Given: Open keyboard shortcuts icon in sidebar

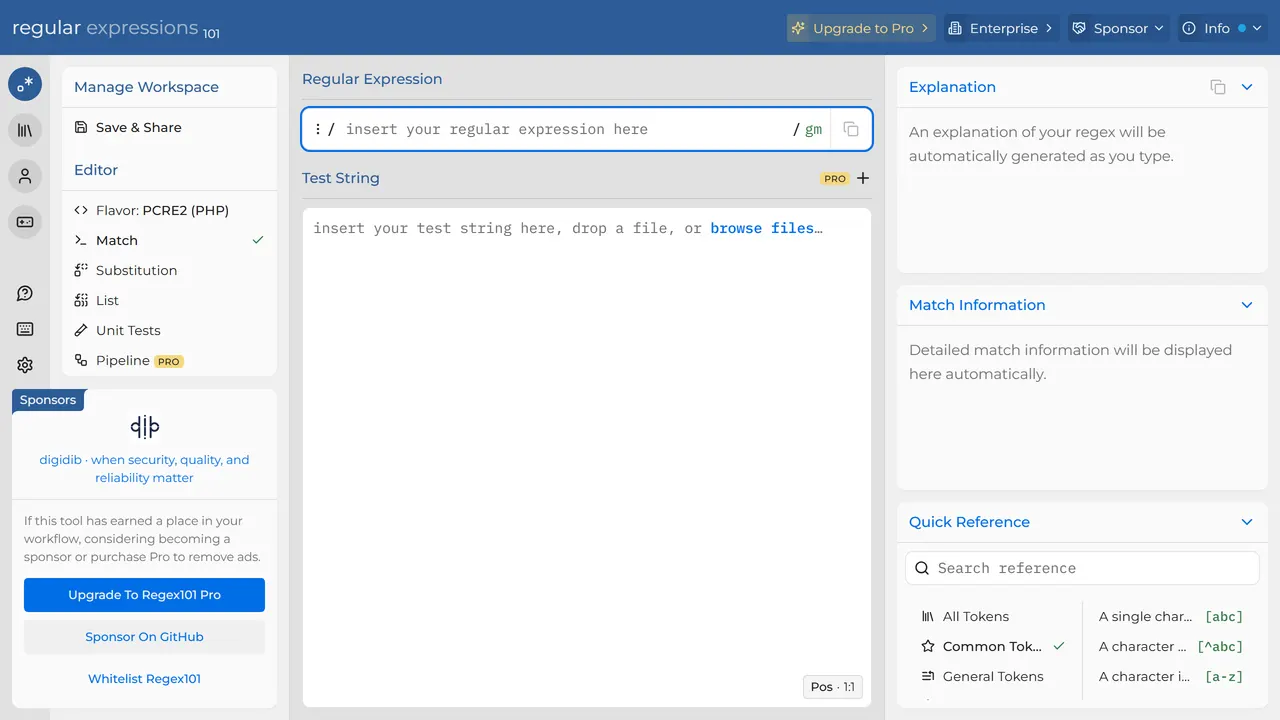Looking at the screenshot, I should [25, 329].
